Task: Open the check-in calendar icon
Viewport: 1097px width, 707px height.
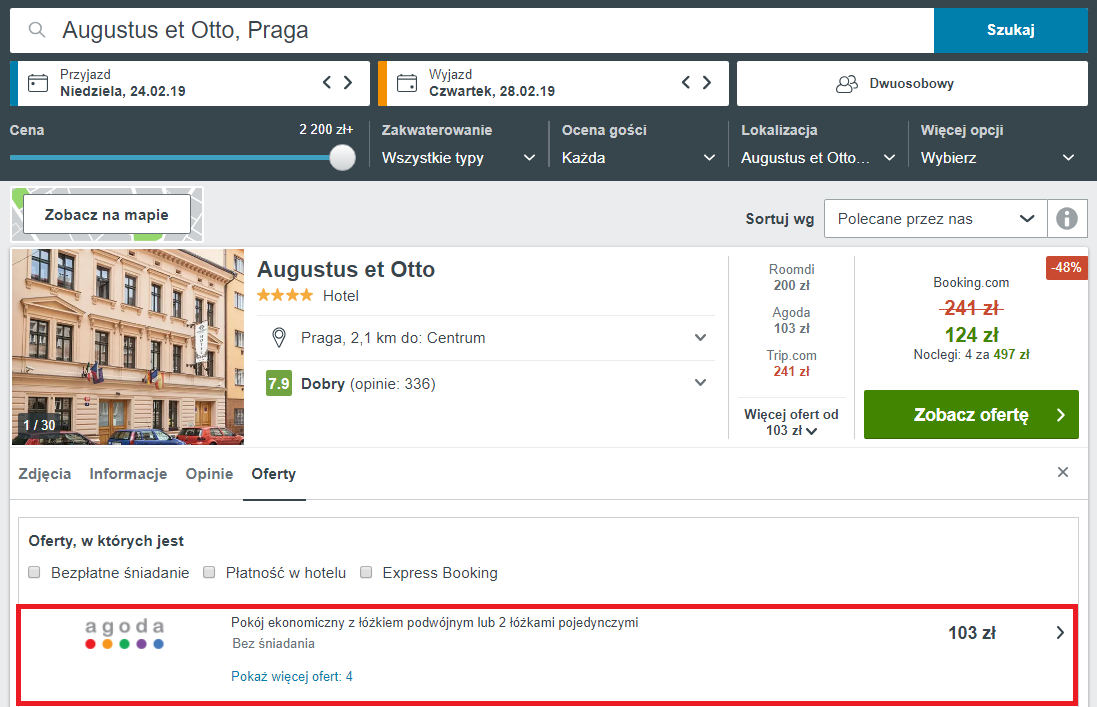Action: pyautogui.click(x=38, y=83)
